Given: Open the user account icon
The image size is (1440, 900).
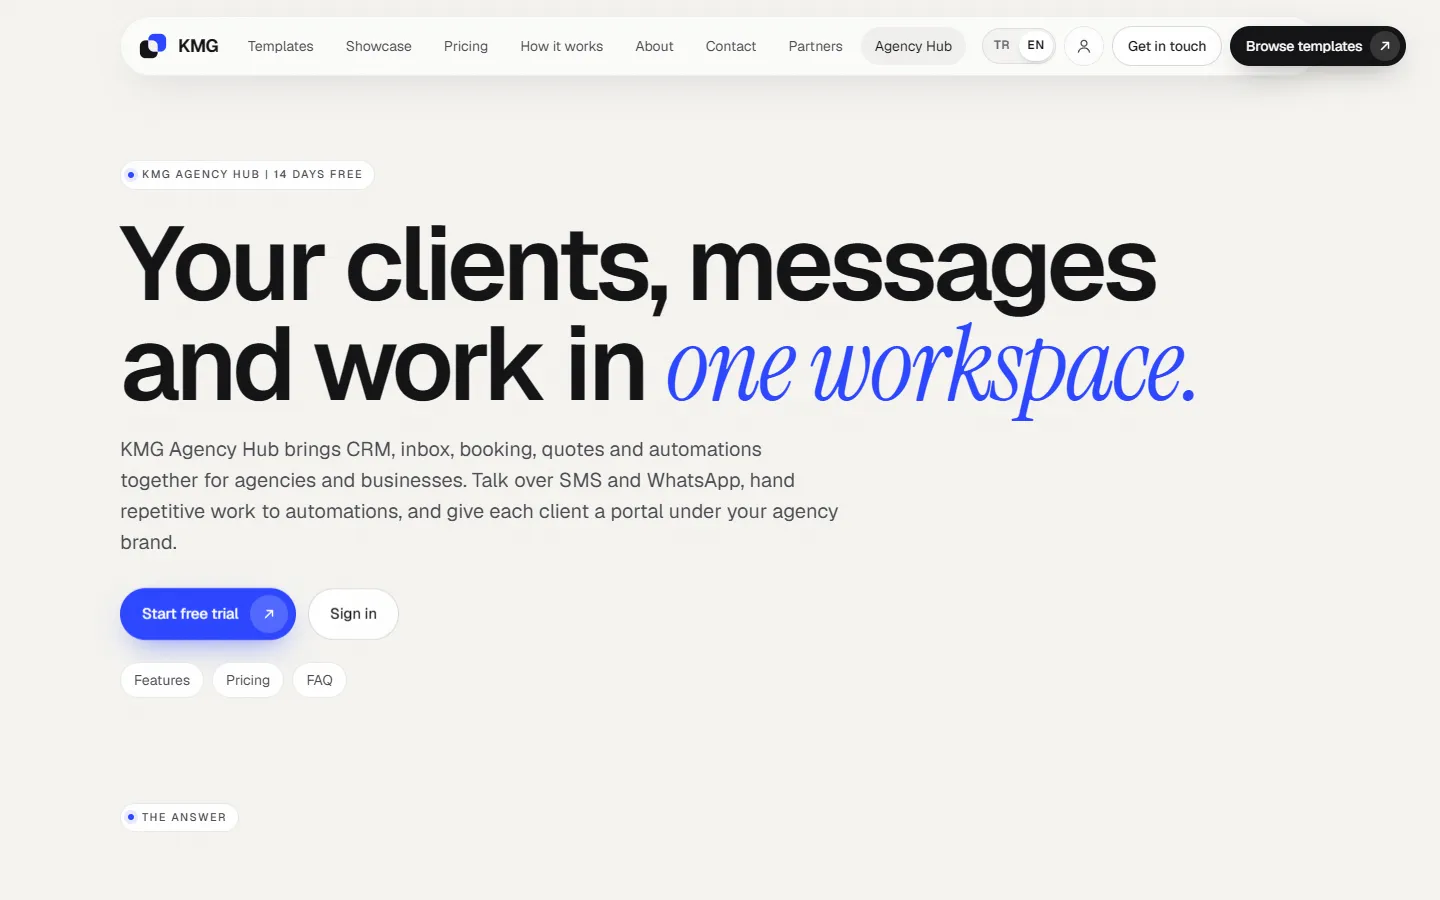Looking at the screenshot, I should (x=1084, y=46).
